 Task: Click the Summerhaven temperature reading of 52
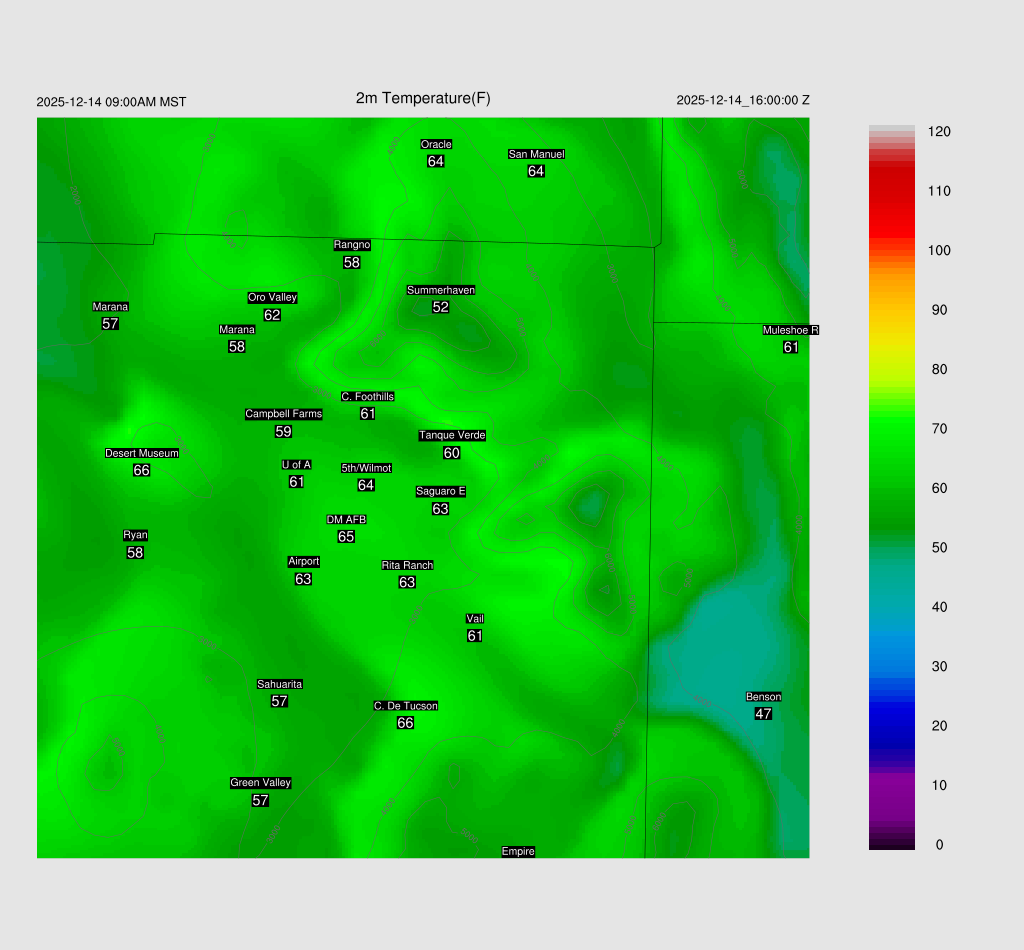pyautogui.click(x=441, y=307)
